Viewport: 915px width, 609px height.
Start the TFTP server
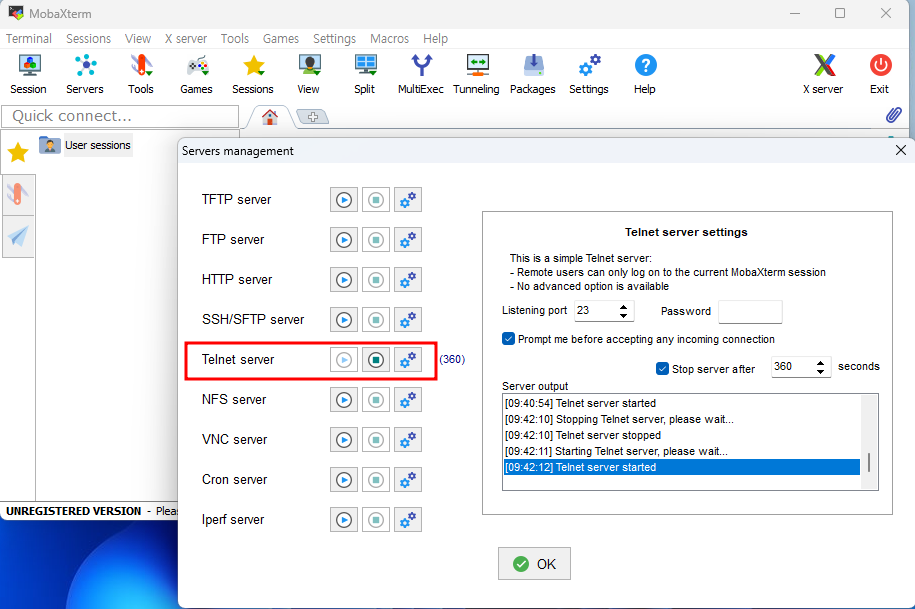point(343,199)
